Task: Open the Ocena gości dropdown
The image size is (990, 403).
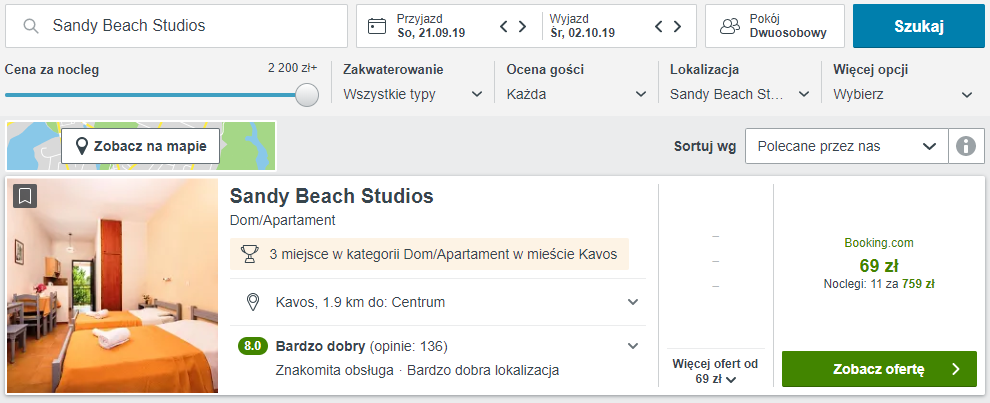Action: (x=576, y=95)
